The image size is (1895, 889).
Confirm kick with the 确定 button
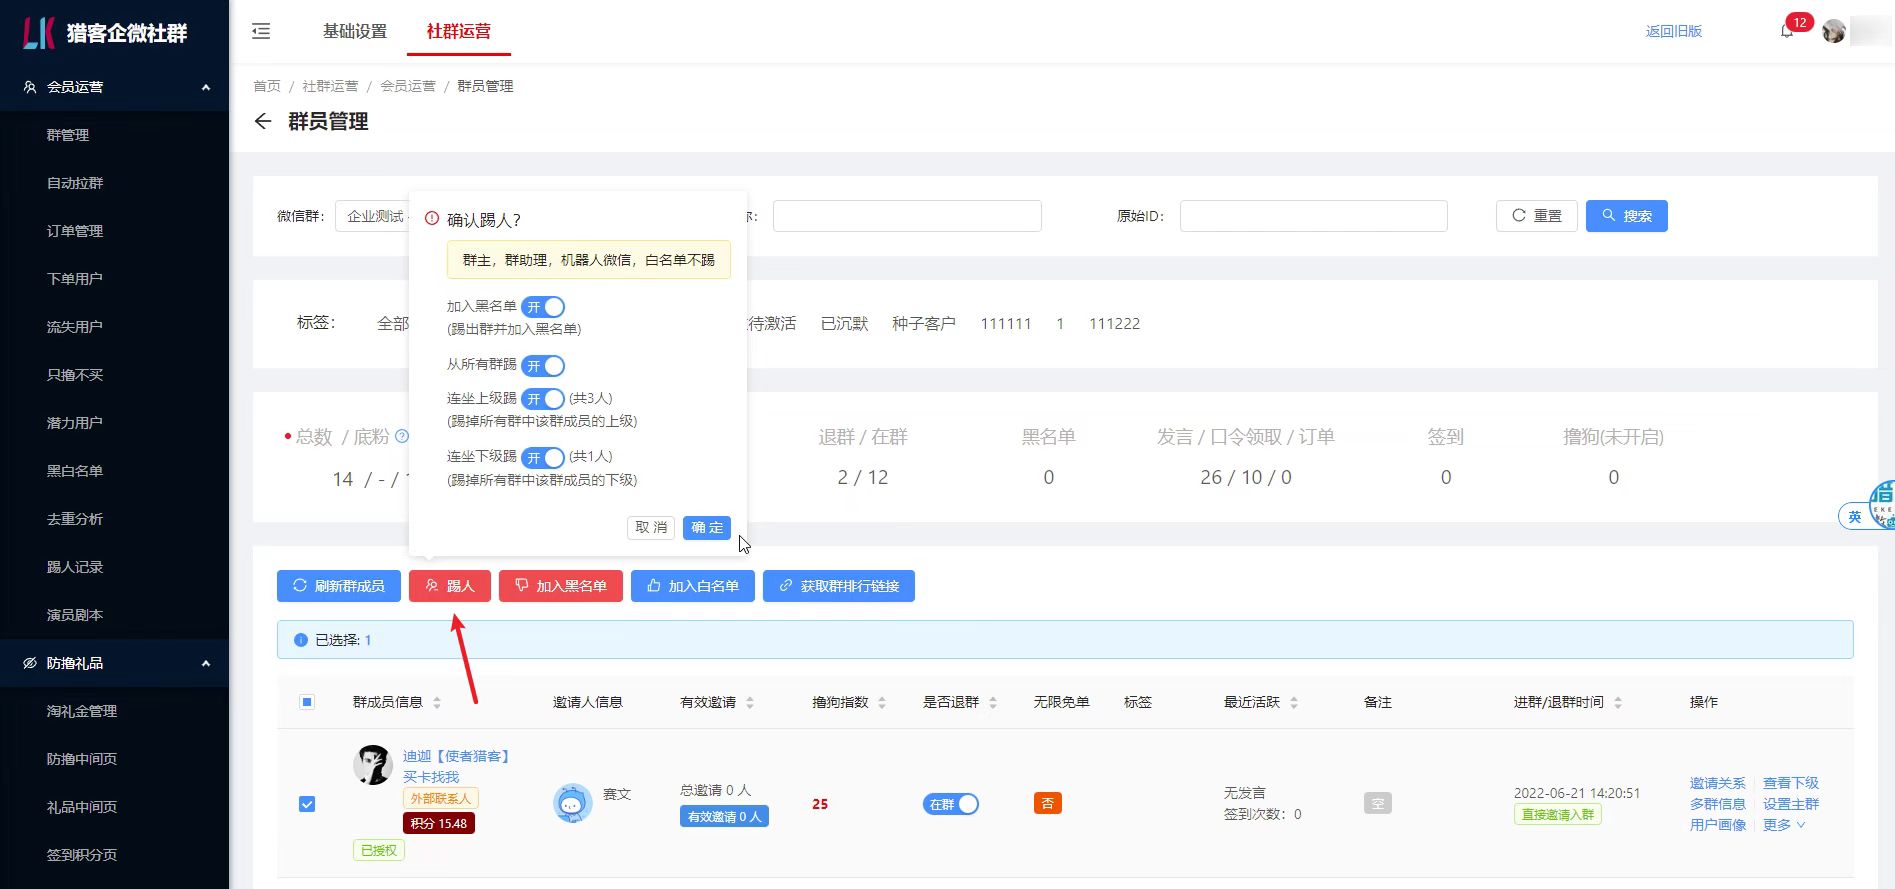pos(706,527)
